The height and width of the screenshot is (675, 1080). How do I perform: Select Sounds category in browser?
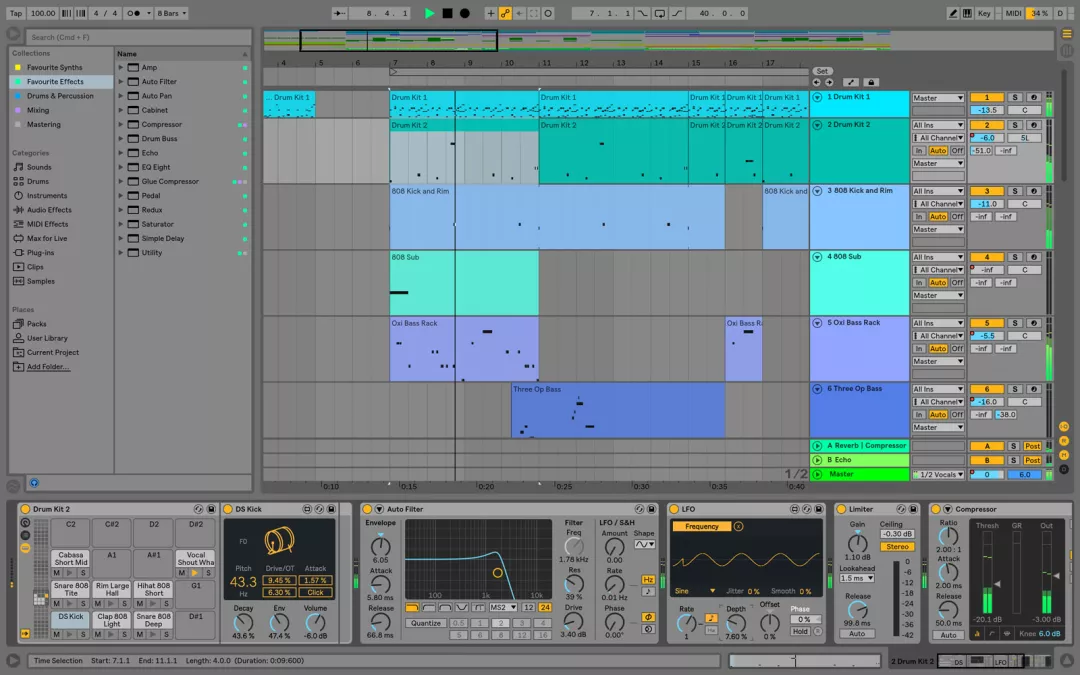[39, 167]
